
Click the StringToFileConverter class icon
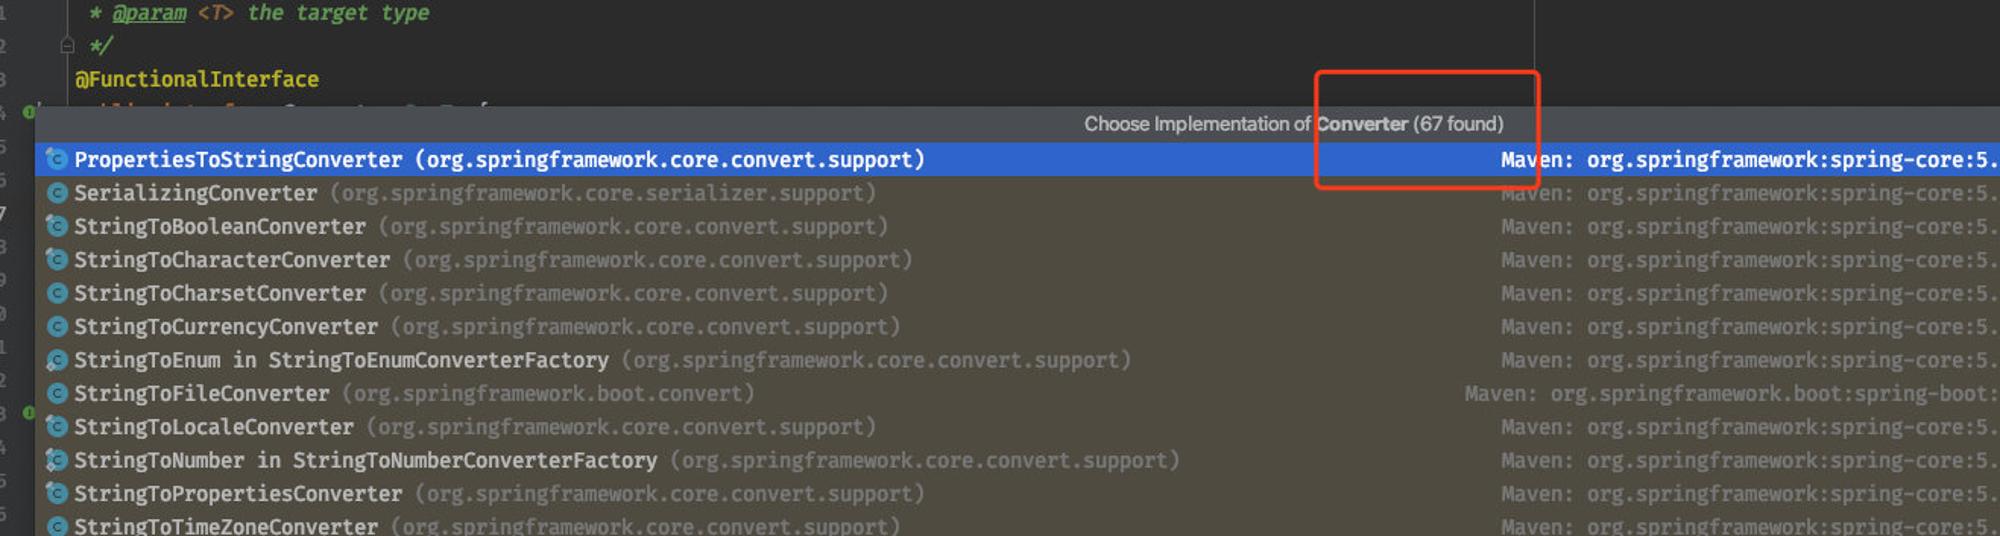[57, 393]
